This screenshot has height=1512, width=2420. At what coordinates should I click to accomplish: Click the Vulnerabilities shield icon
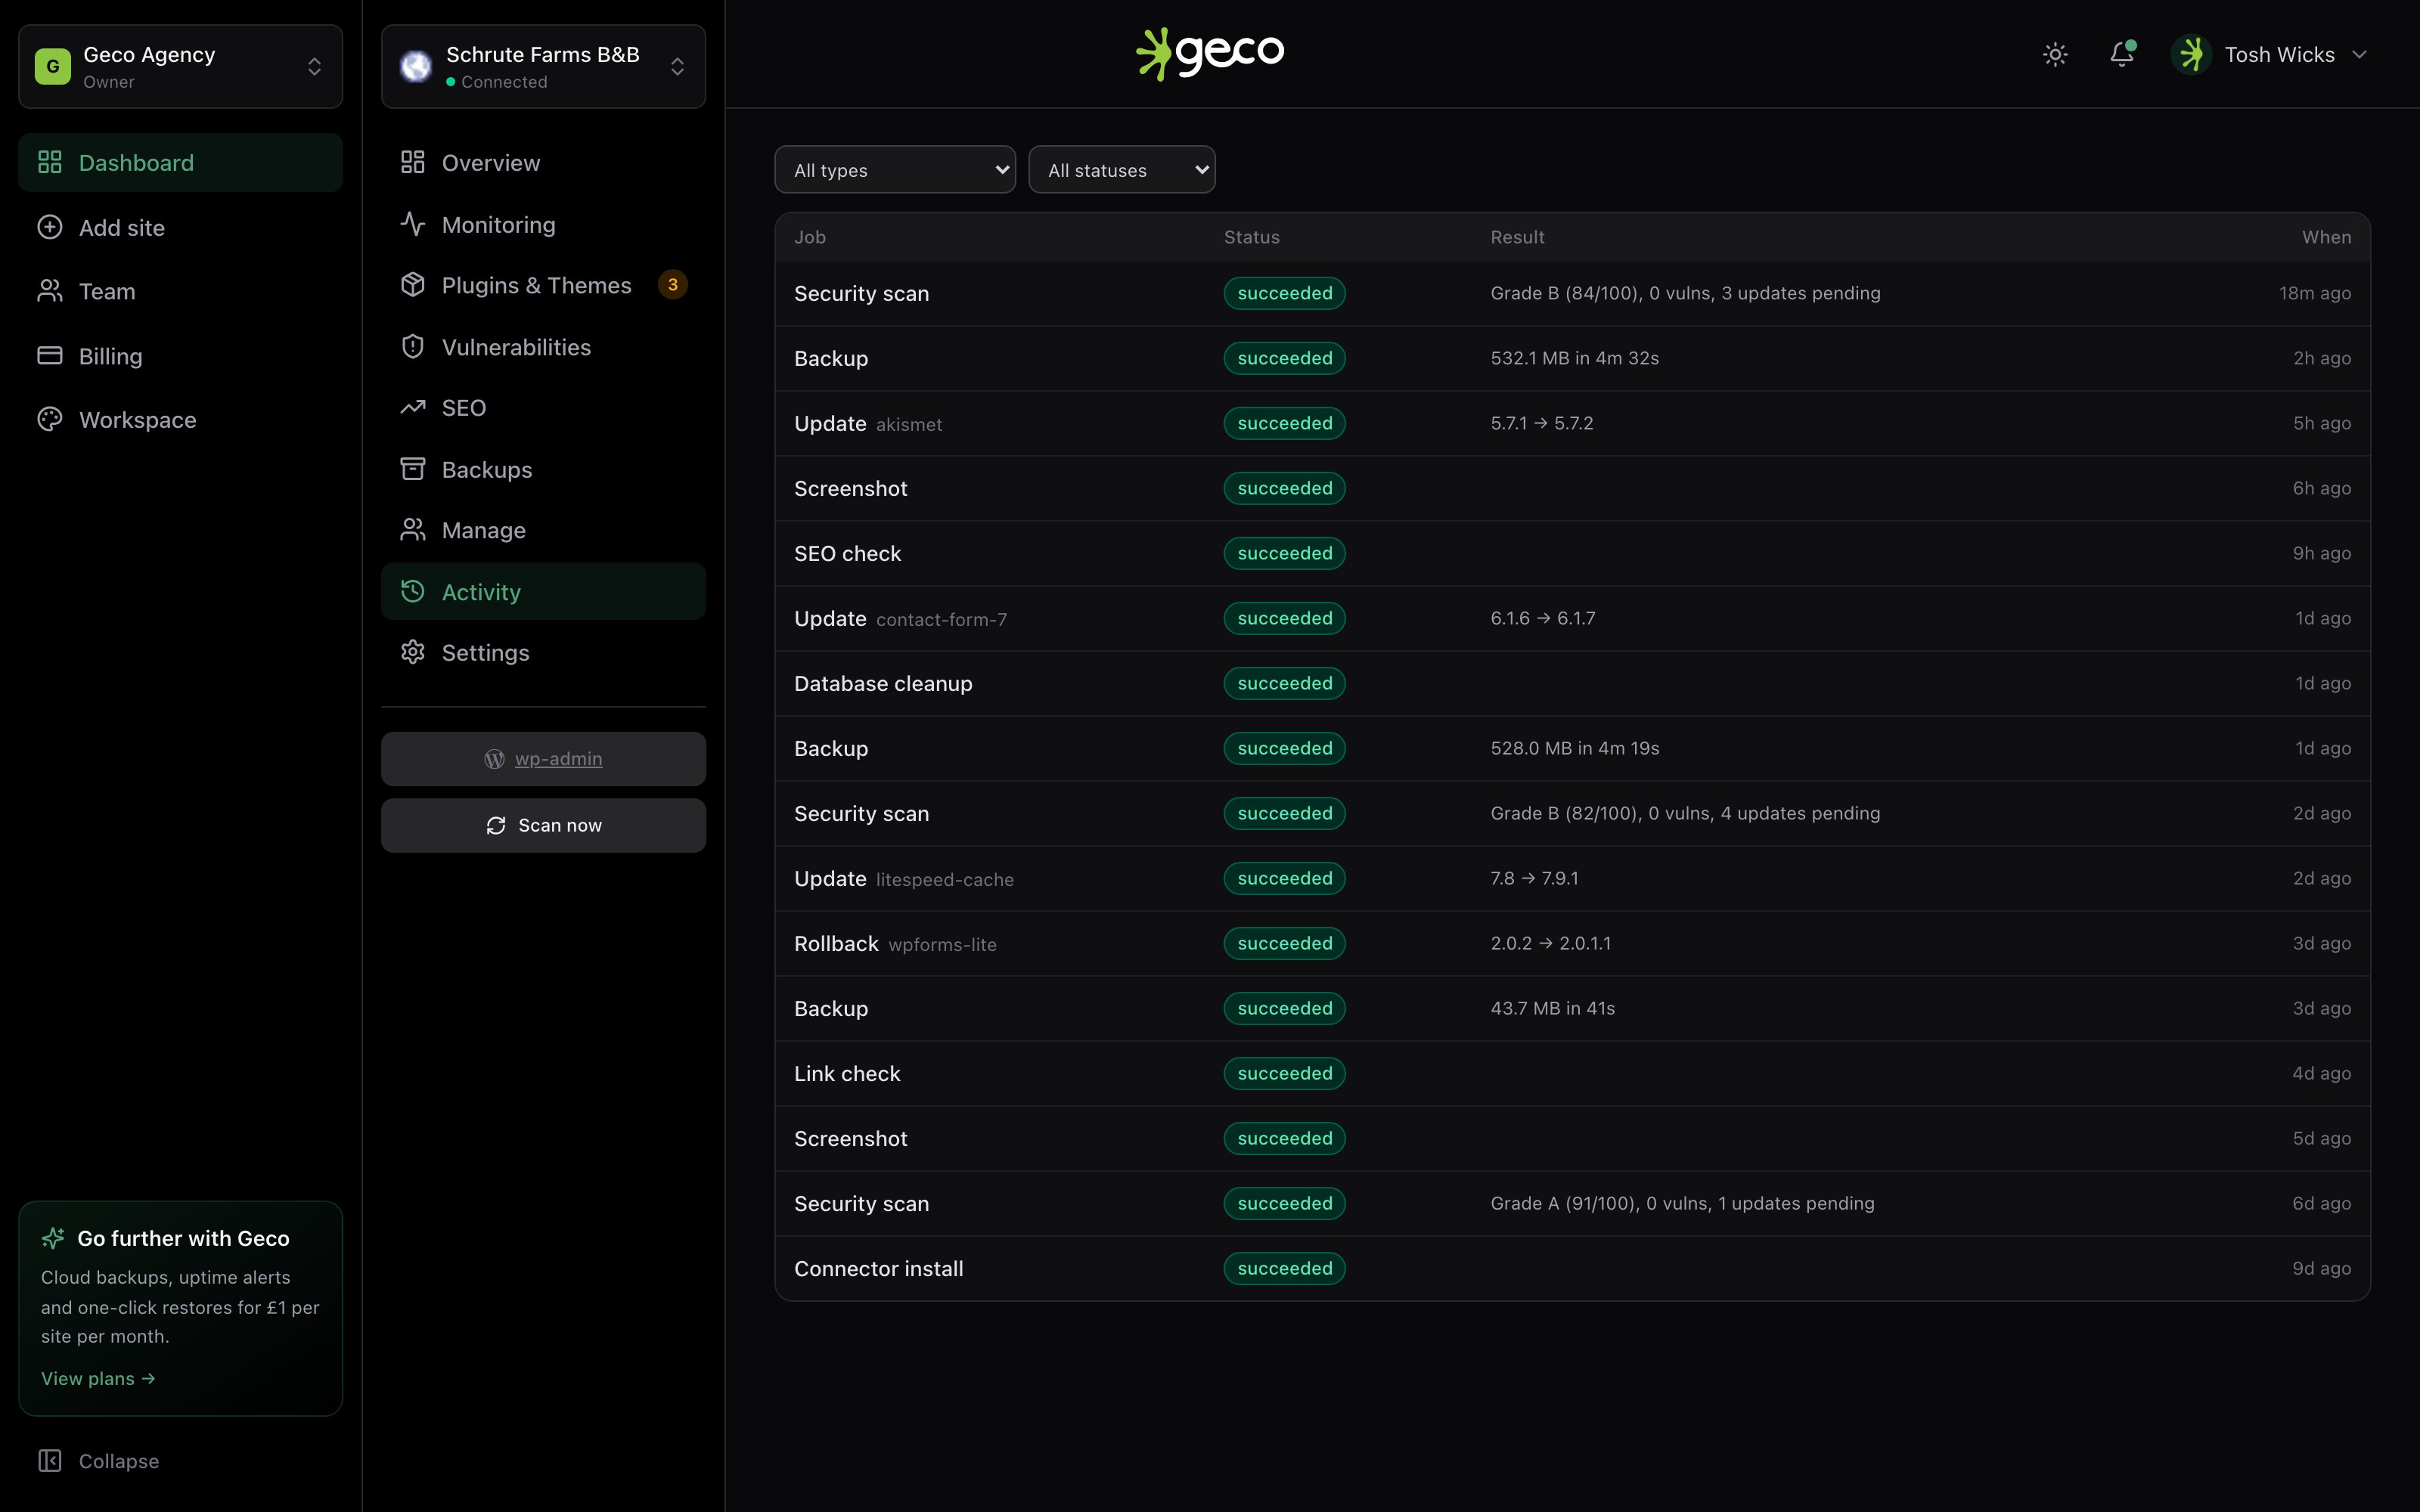[x=413, y=347]
